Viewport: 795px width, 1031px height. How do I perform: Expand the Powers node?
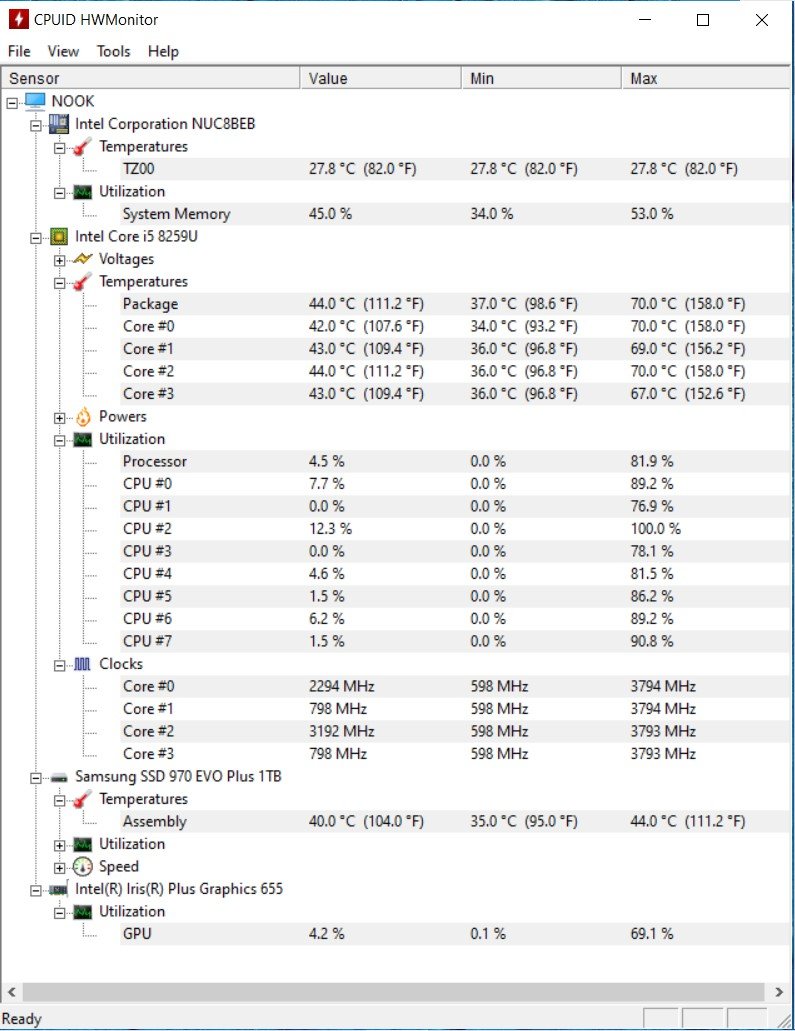(60, 417)
